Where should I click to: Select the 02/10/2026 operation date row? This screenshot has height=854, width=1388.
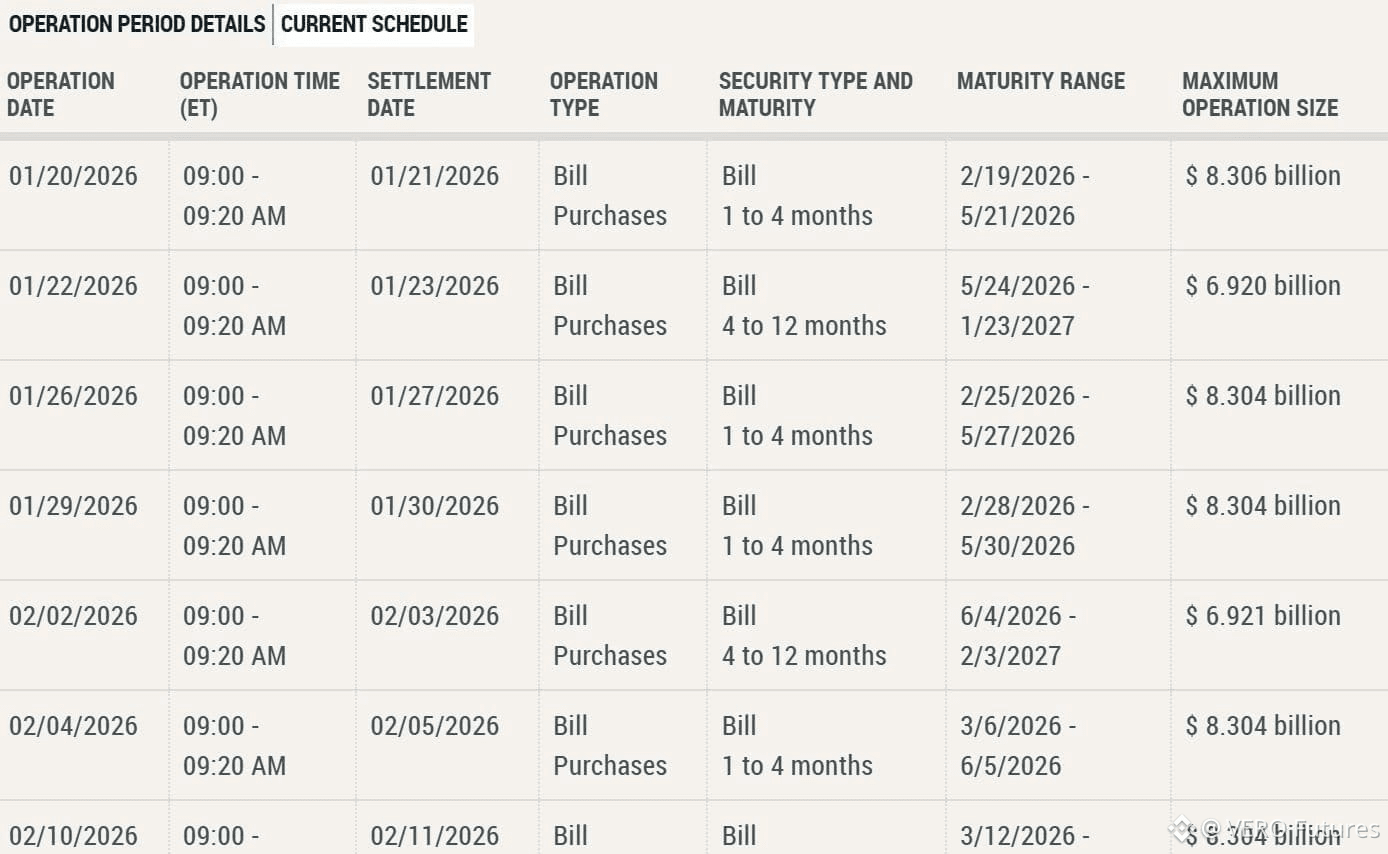pos(694,828)
